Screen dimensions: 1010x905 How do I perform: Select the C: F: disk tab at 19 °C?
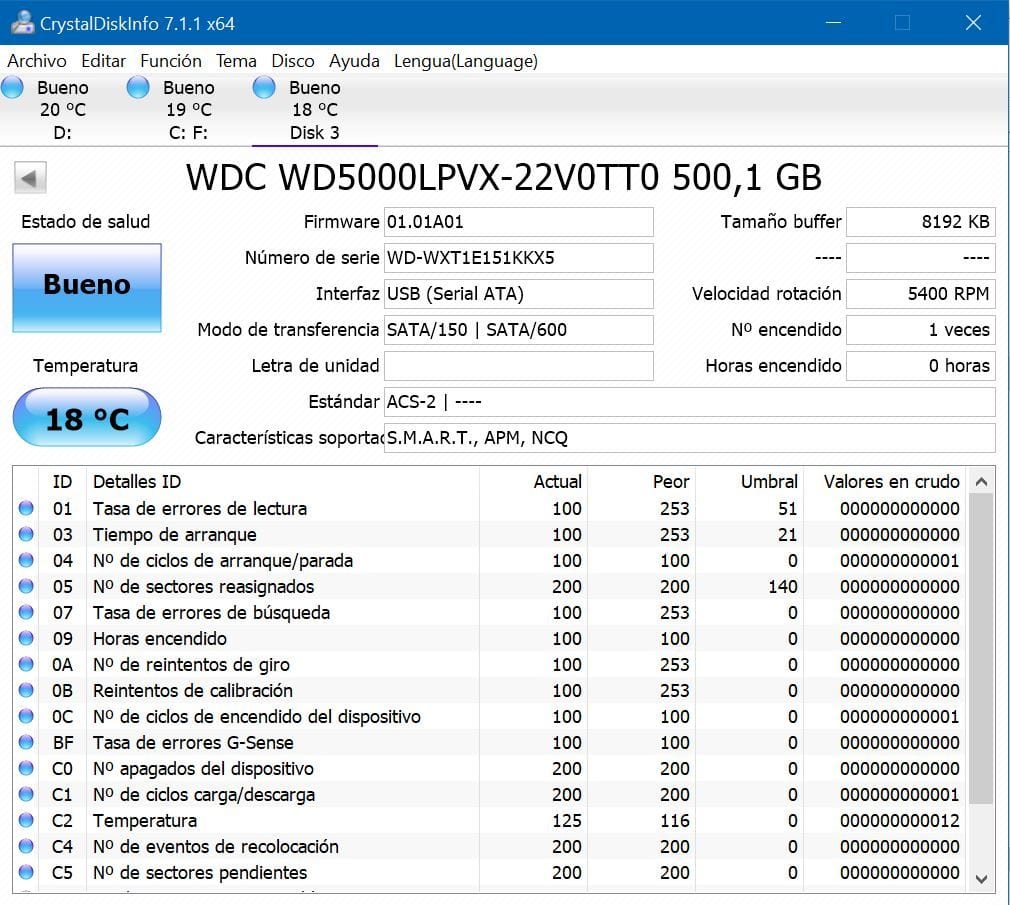point(189,110)
